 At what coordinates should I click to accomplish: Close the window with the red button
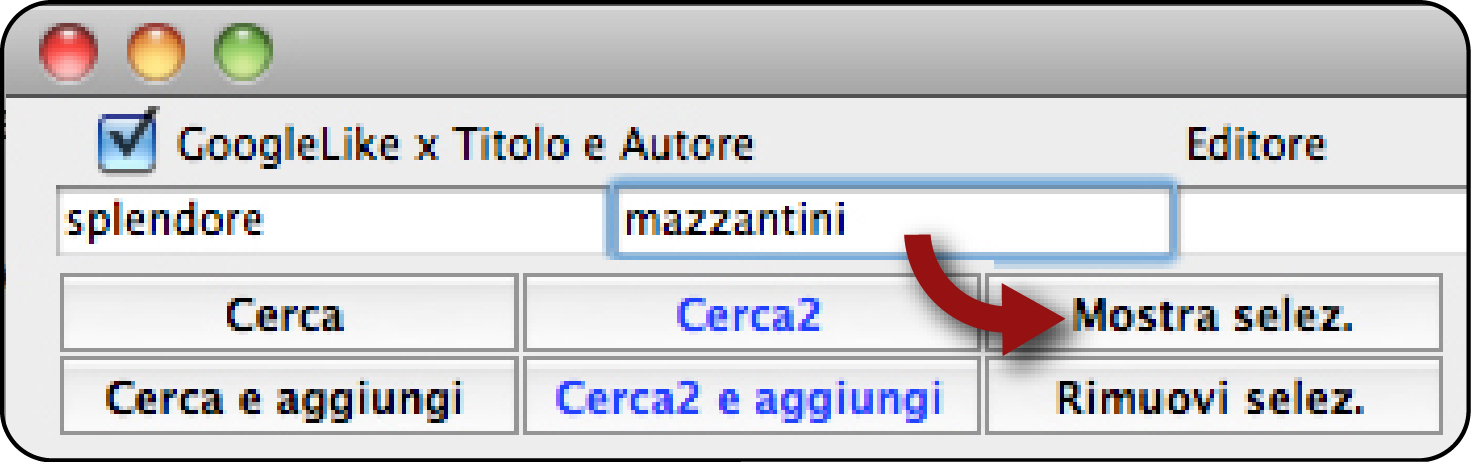point(68,52)
